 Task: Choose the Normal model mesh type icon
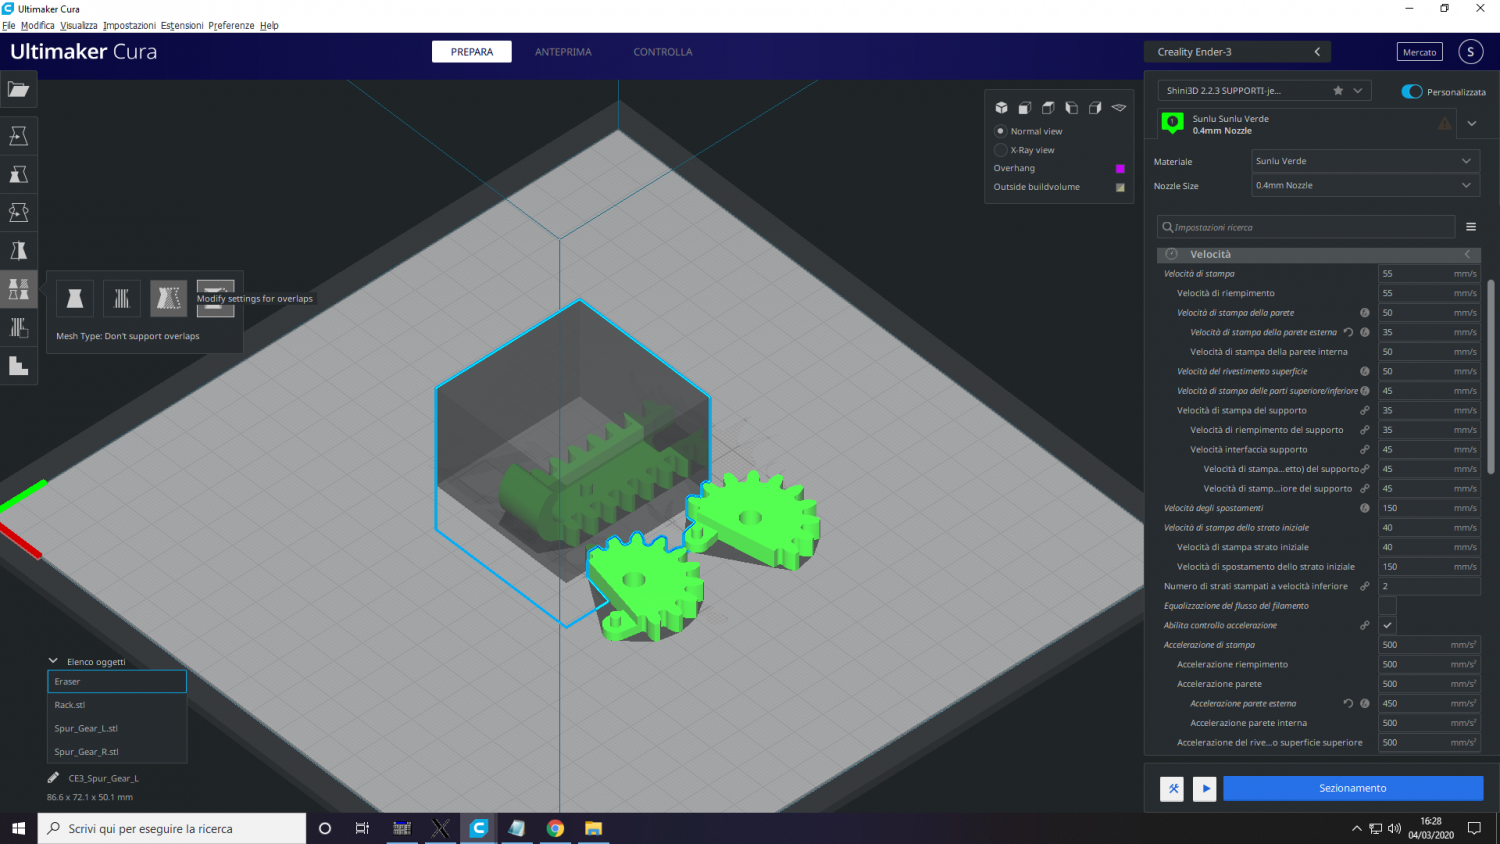75,298
